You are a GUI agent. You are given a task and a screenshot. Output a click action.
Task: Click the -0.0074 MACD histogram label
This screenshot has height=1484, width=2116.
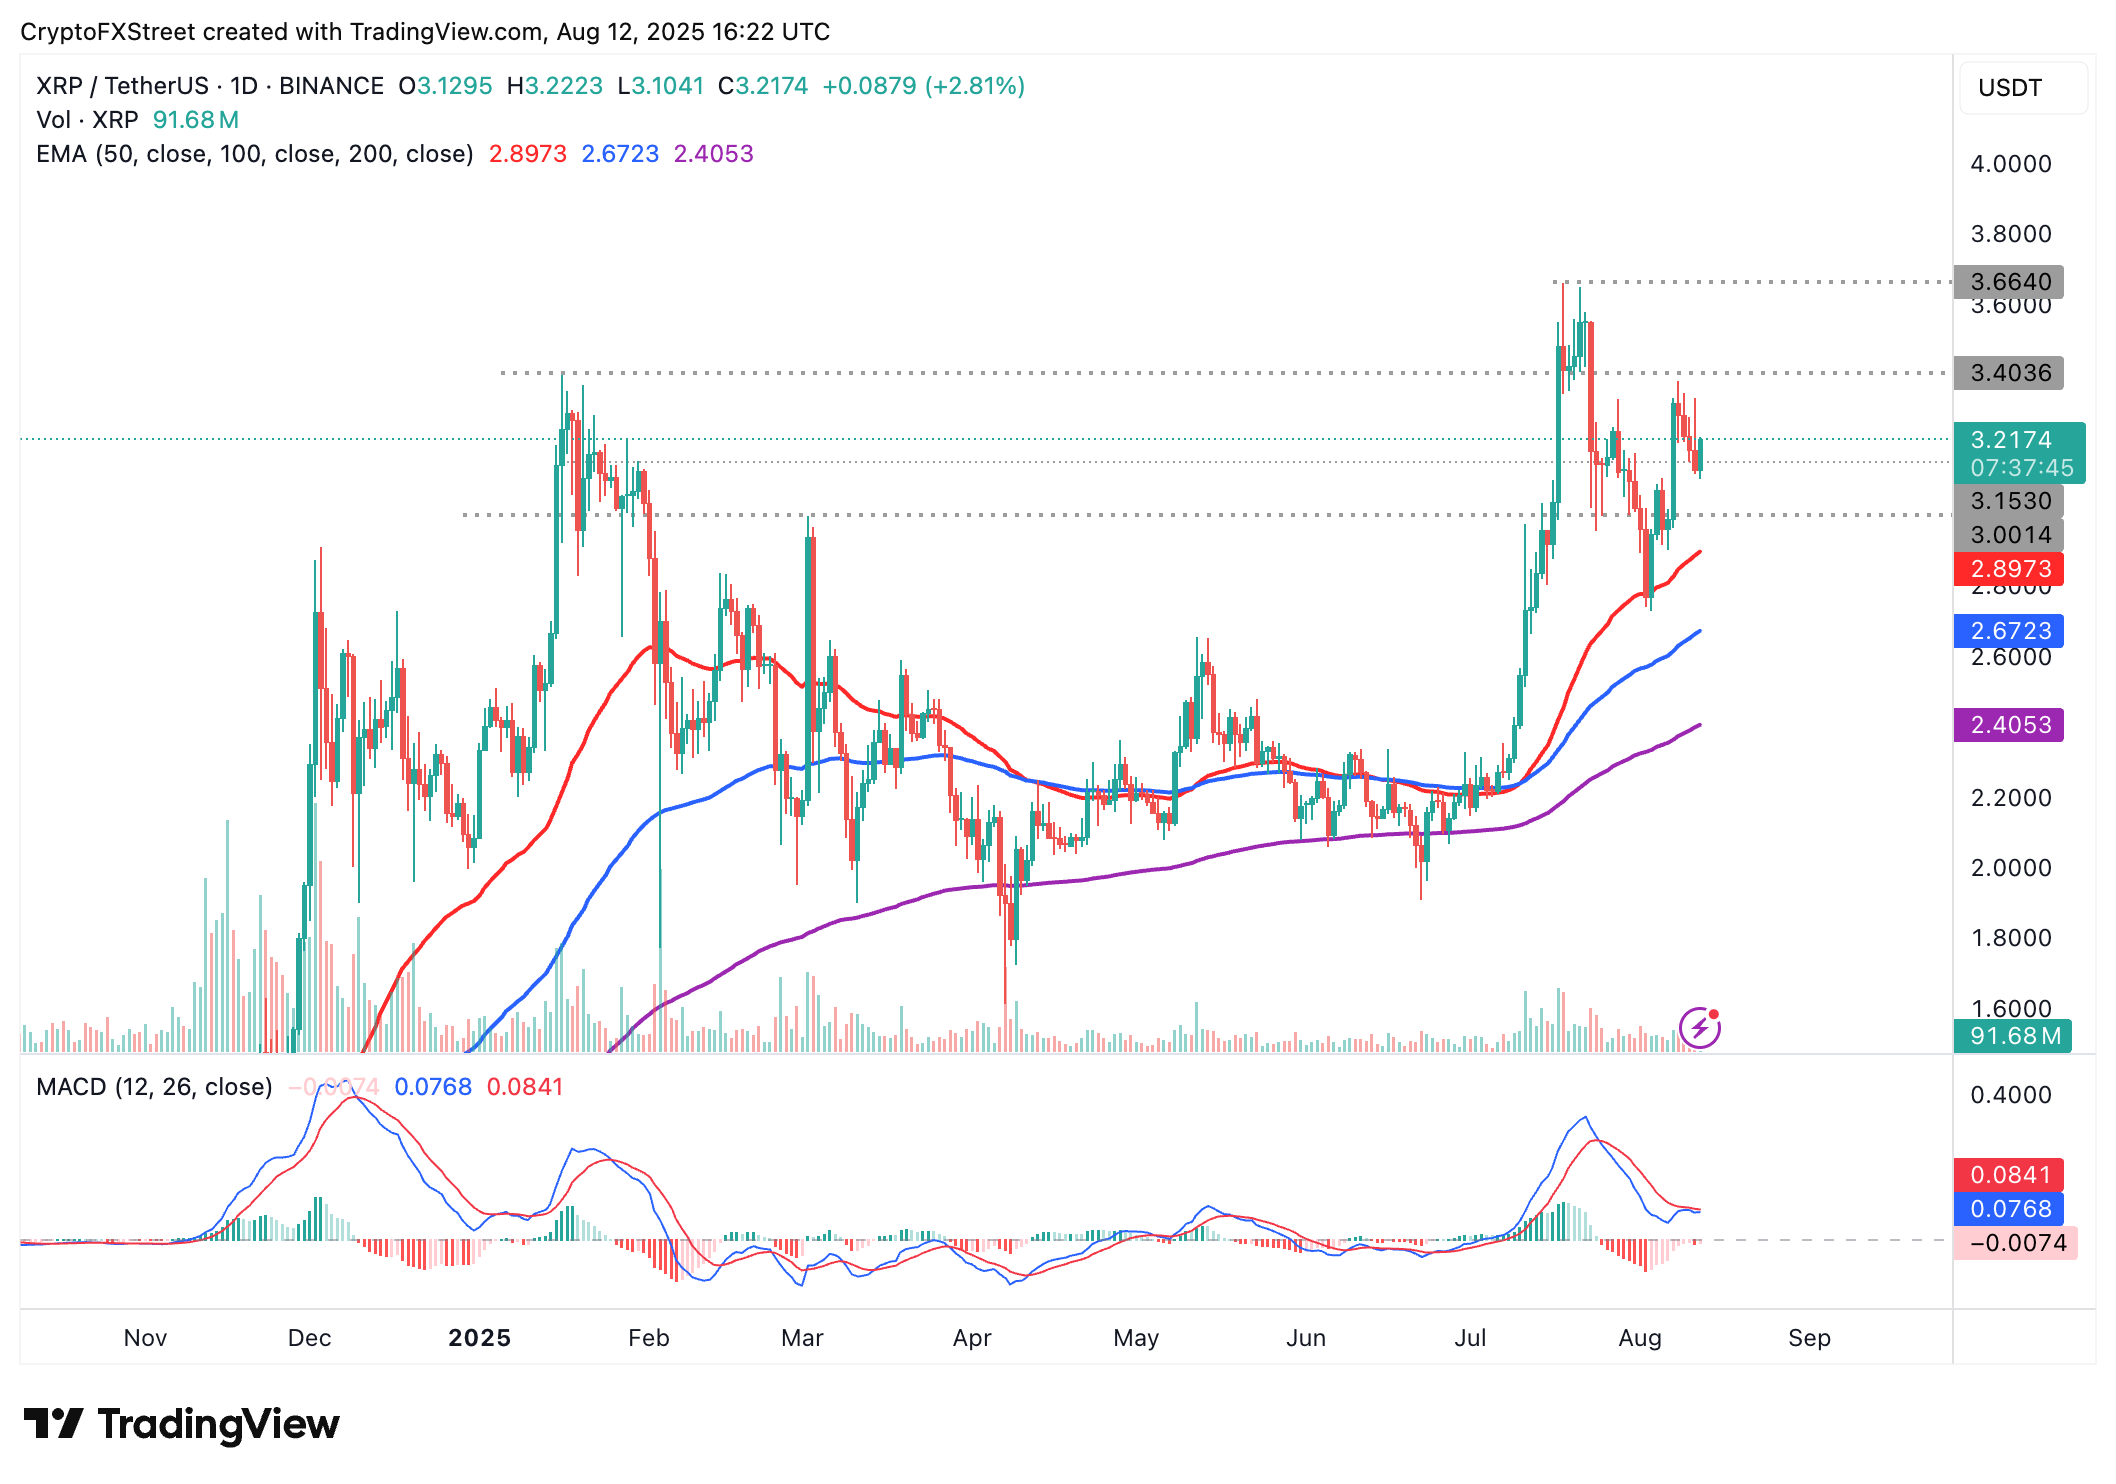click(2015, 1243)
